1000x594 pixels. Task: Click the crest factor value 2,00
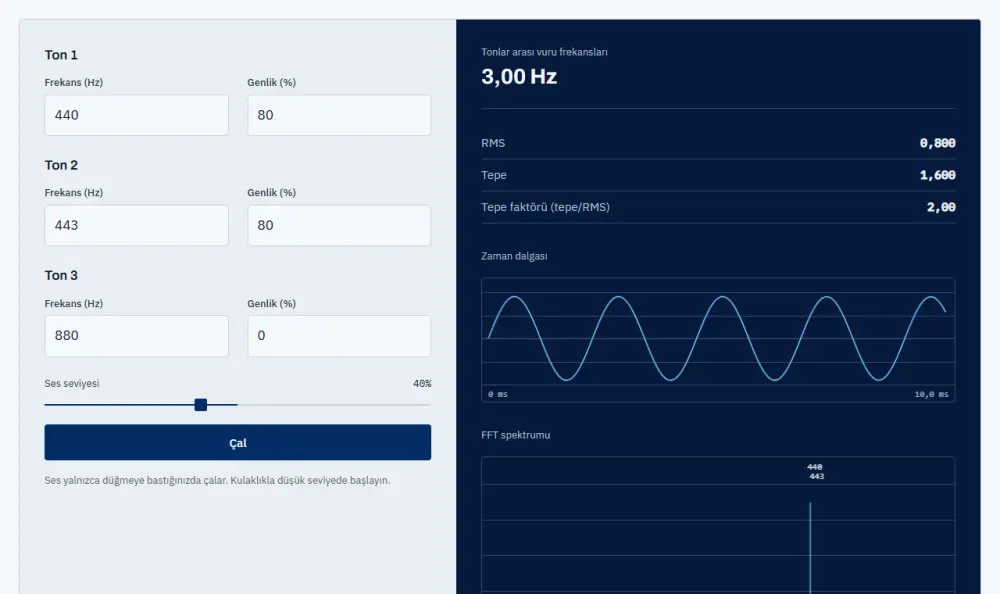(941, 207)
